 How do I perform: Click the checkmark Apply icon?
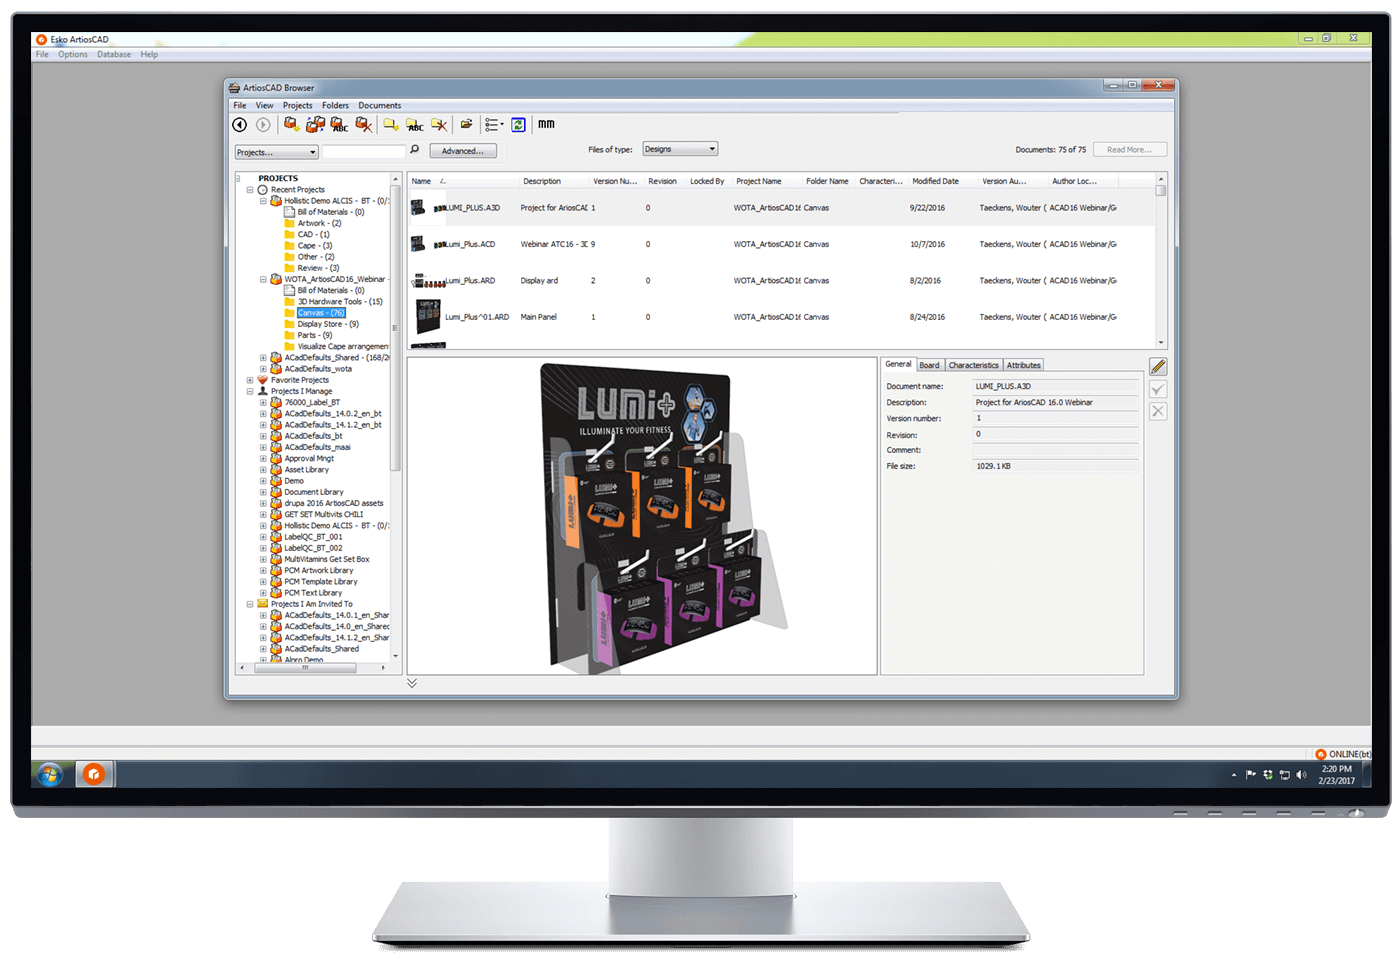tap(1158, 389)
